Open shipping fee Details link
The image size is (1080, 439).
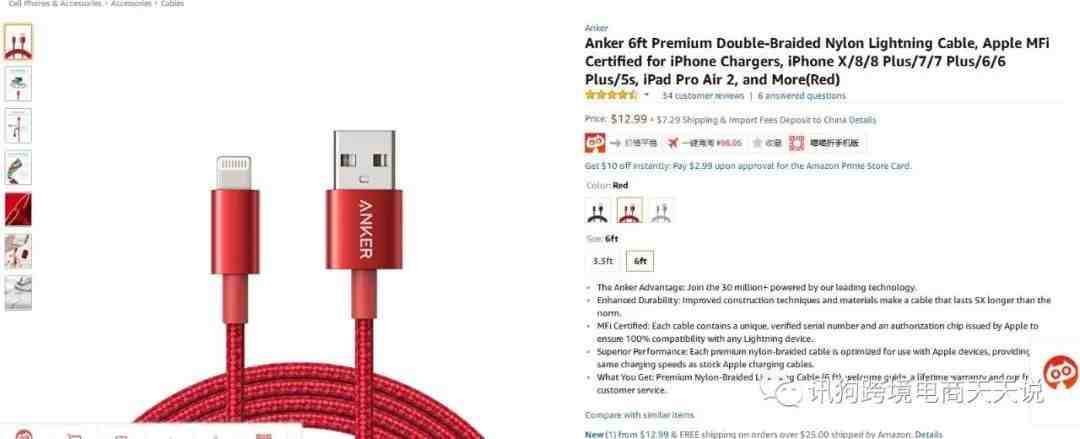[x=862, y=120]
